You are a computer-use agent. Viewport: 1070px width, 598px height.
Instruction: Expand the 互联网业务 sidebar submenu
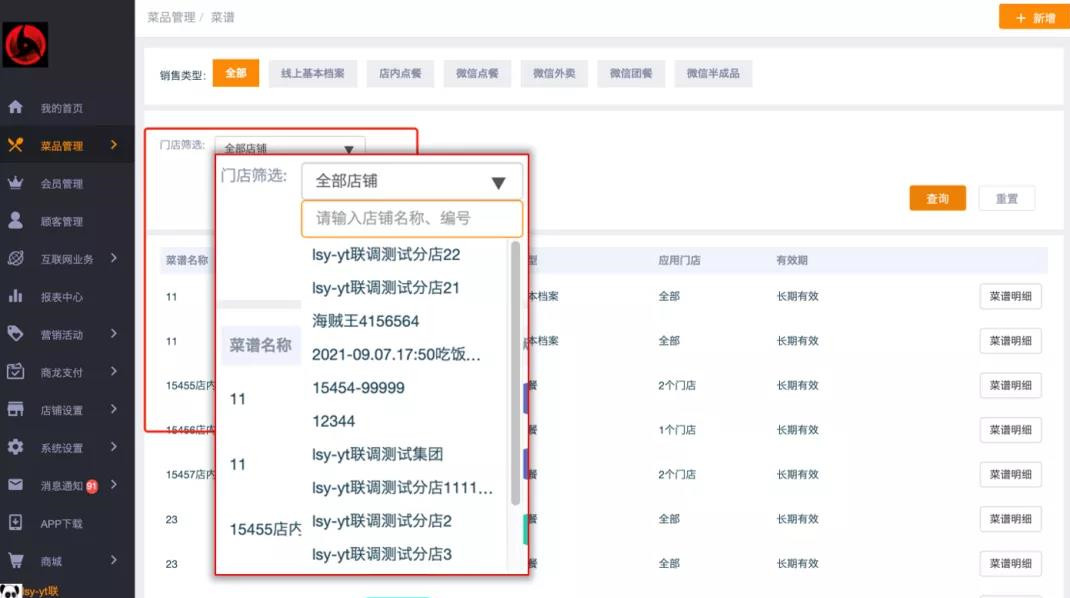pos(114,258)
